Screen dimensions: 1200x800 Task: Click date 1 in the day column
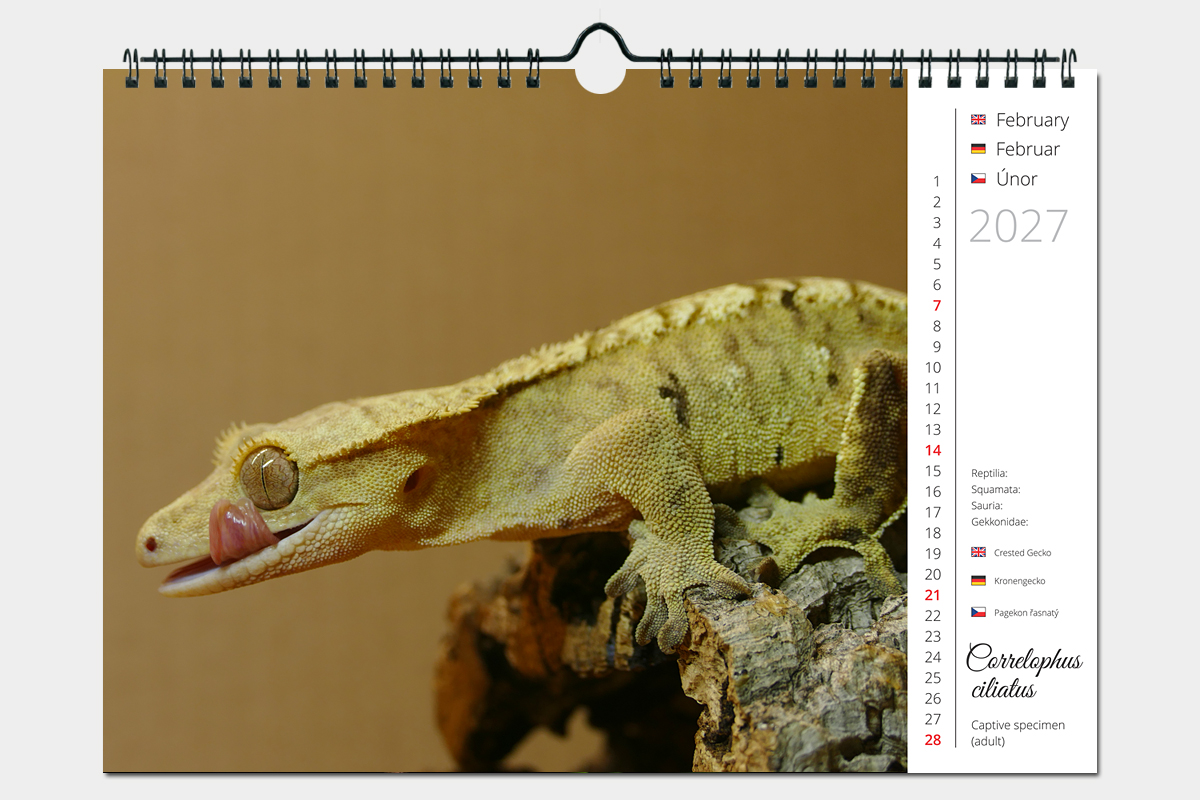click(x=936, y=182)
